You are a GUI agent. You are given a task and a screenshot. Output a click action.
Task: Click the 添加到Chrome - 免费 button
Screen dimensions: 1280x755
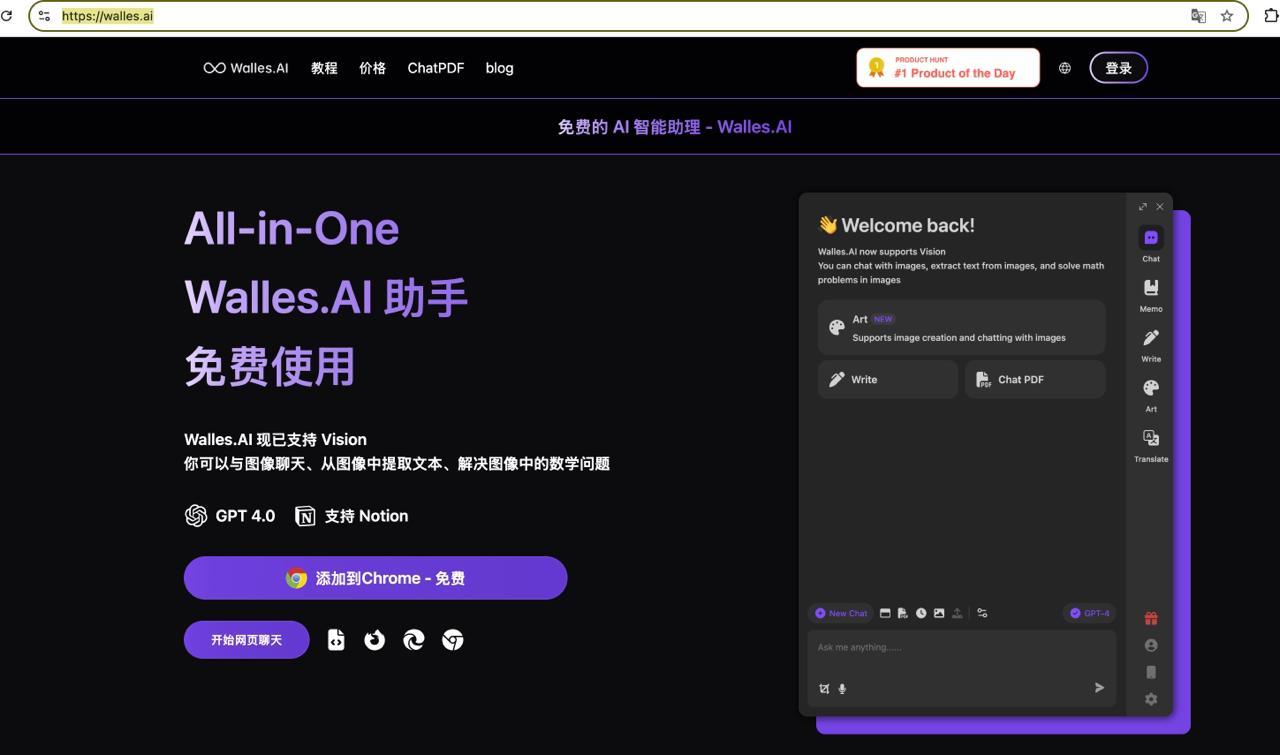375,578
